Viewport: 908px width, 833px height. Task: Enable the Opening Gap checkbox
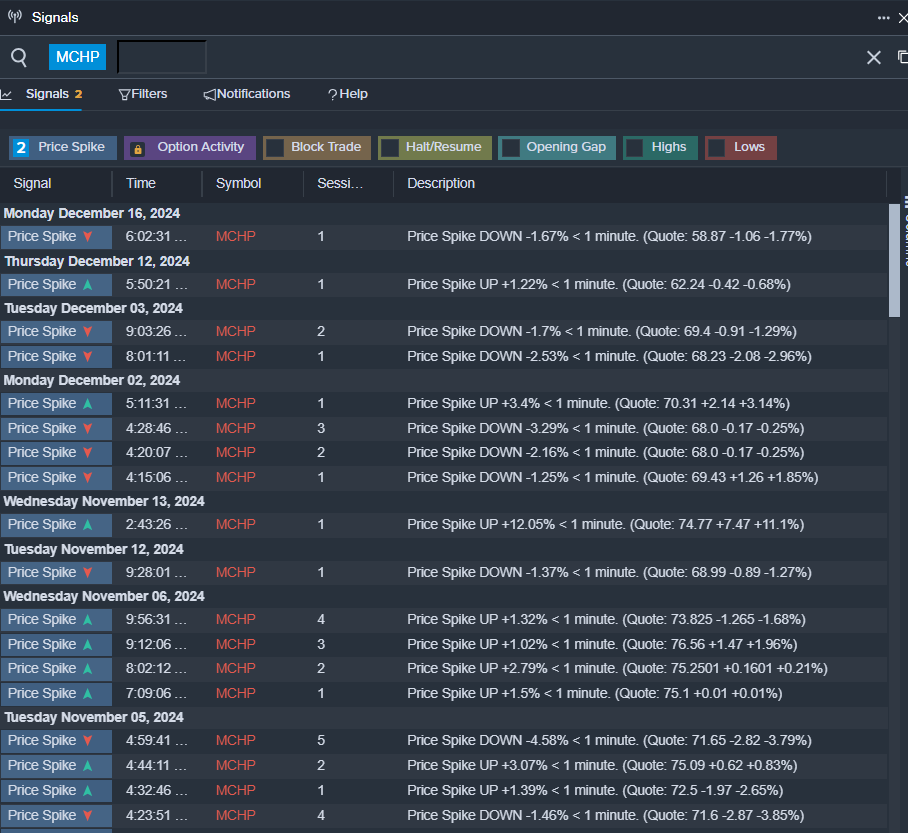tap(510, 148)
